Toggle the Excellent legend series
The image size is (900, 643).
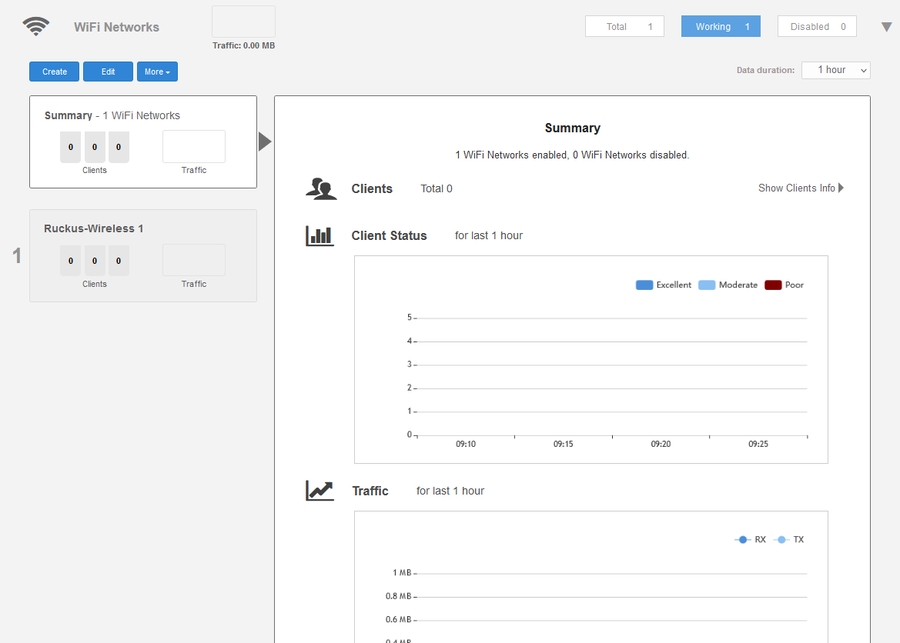(x=664, y=285)
